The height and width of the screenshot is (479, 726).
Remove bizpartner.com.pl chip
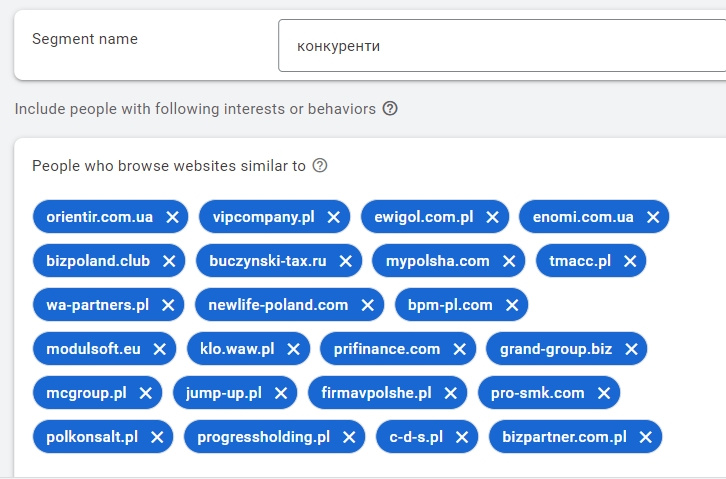pyautogui.click(x=645, y=437)
